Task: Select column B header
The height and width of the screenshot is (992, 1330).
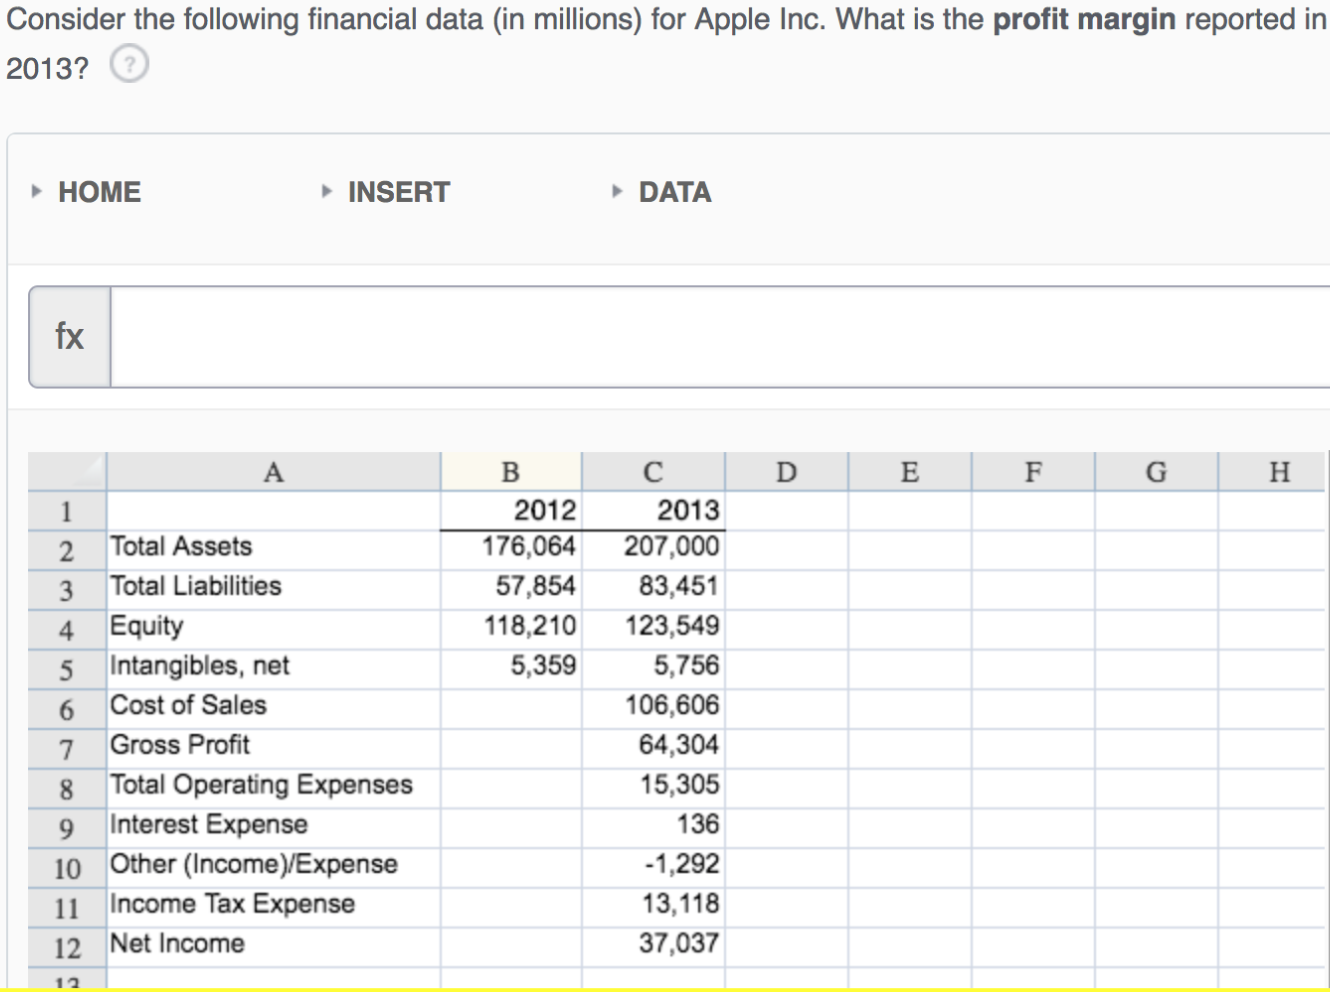Action: pos(511,471)
